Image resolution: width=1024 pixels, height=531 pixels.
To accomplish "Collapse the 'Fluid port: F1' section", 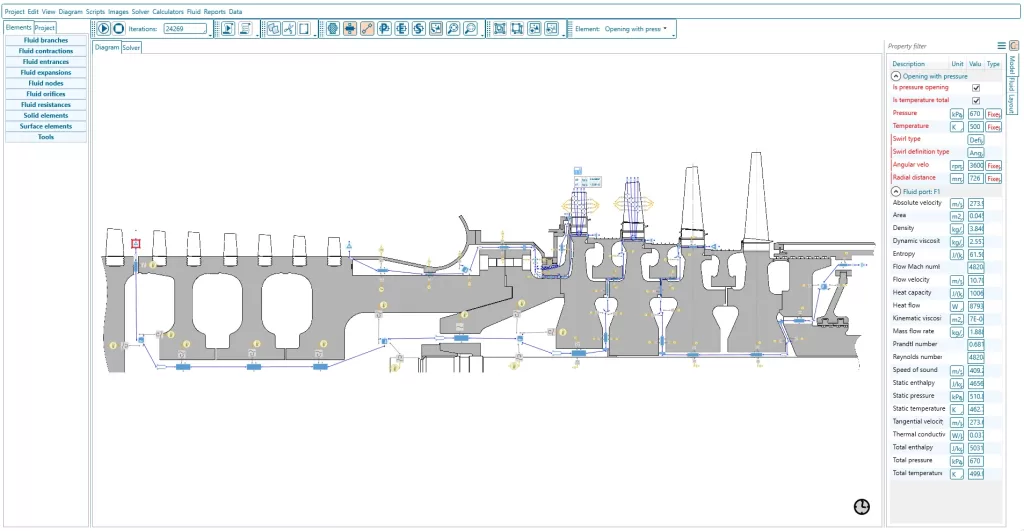I will click(896, 191).
